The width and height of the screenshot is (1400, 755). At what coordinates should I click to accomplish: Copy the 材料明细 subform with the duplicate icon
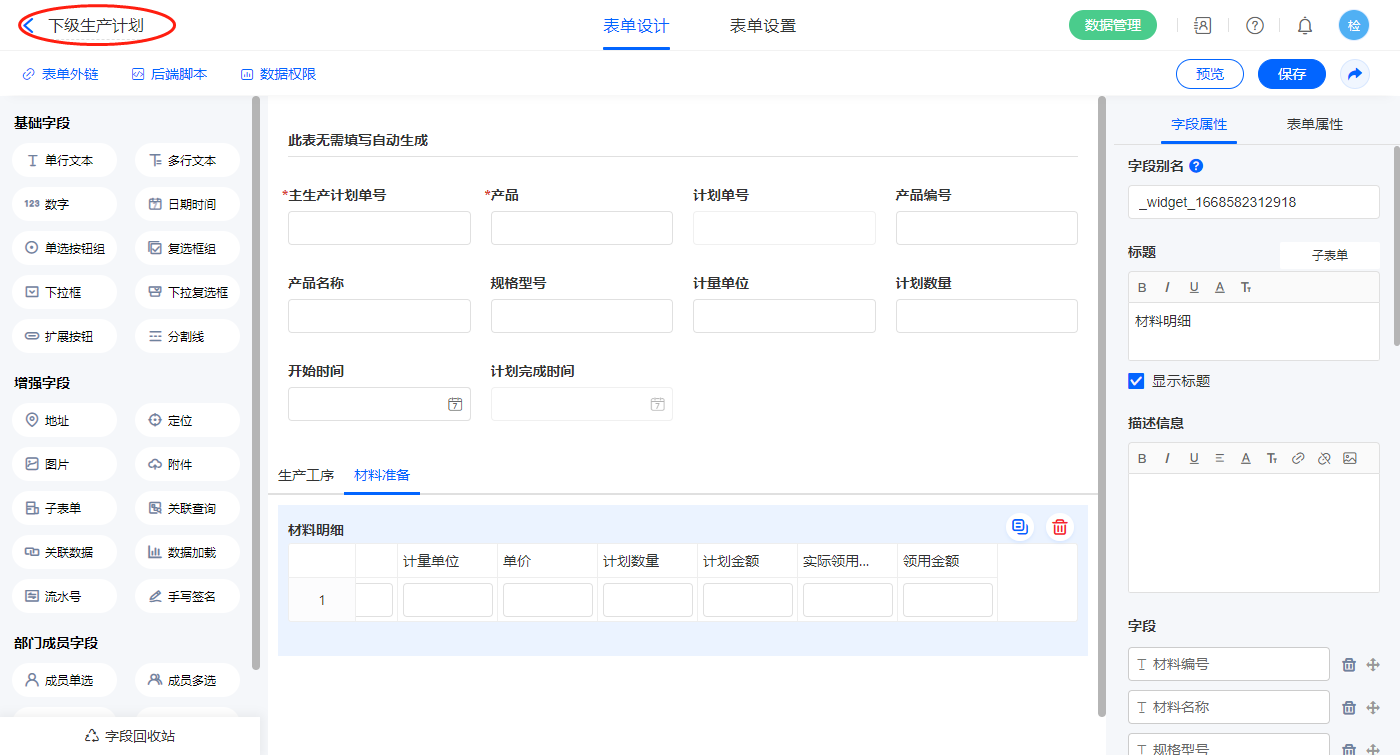click(1020, 527)
